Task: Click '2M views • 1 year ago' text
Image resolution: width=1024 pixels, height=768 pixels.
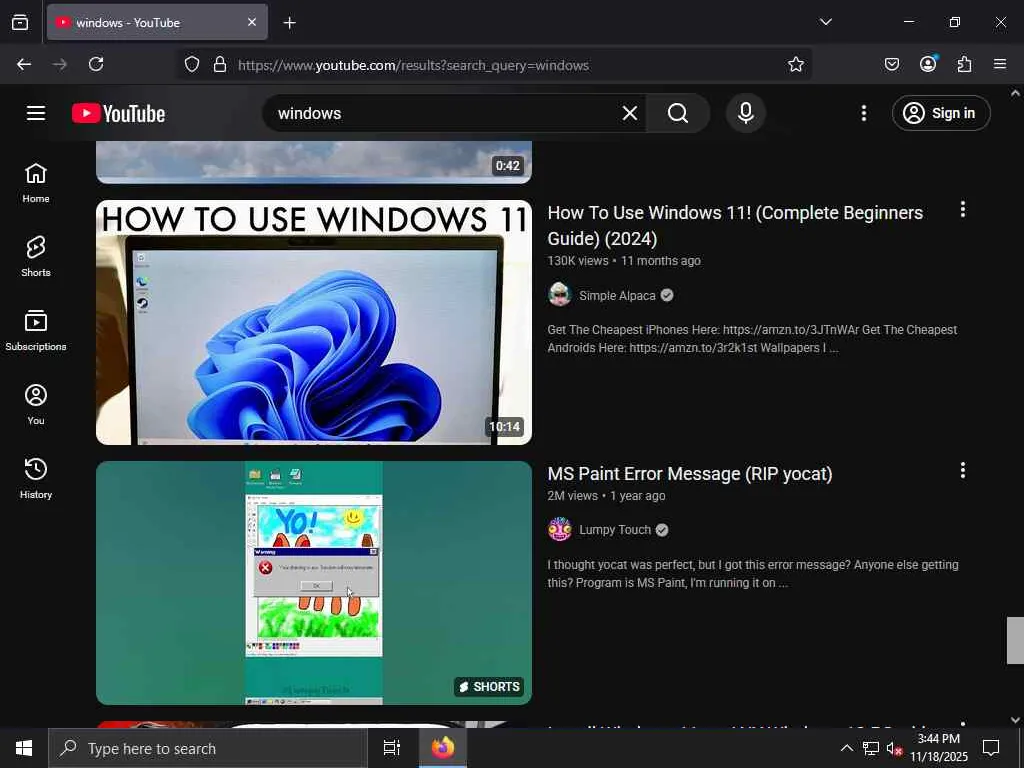Action: (x=606, y=496)
